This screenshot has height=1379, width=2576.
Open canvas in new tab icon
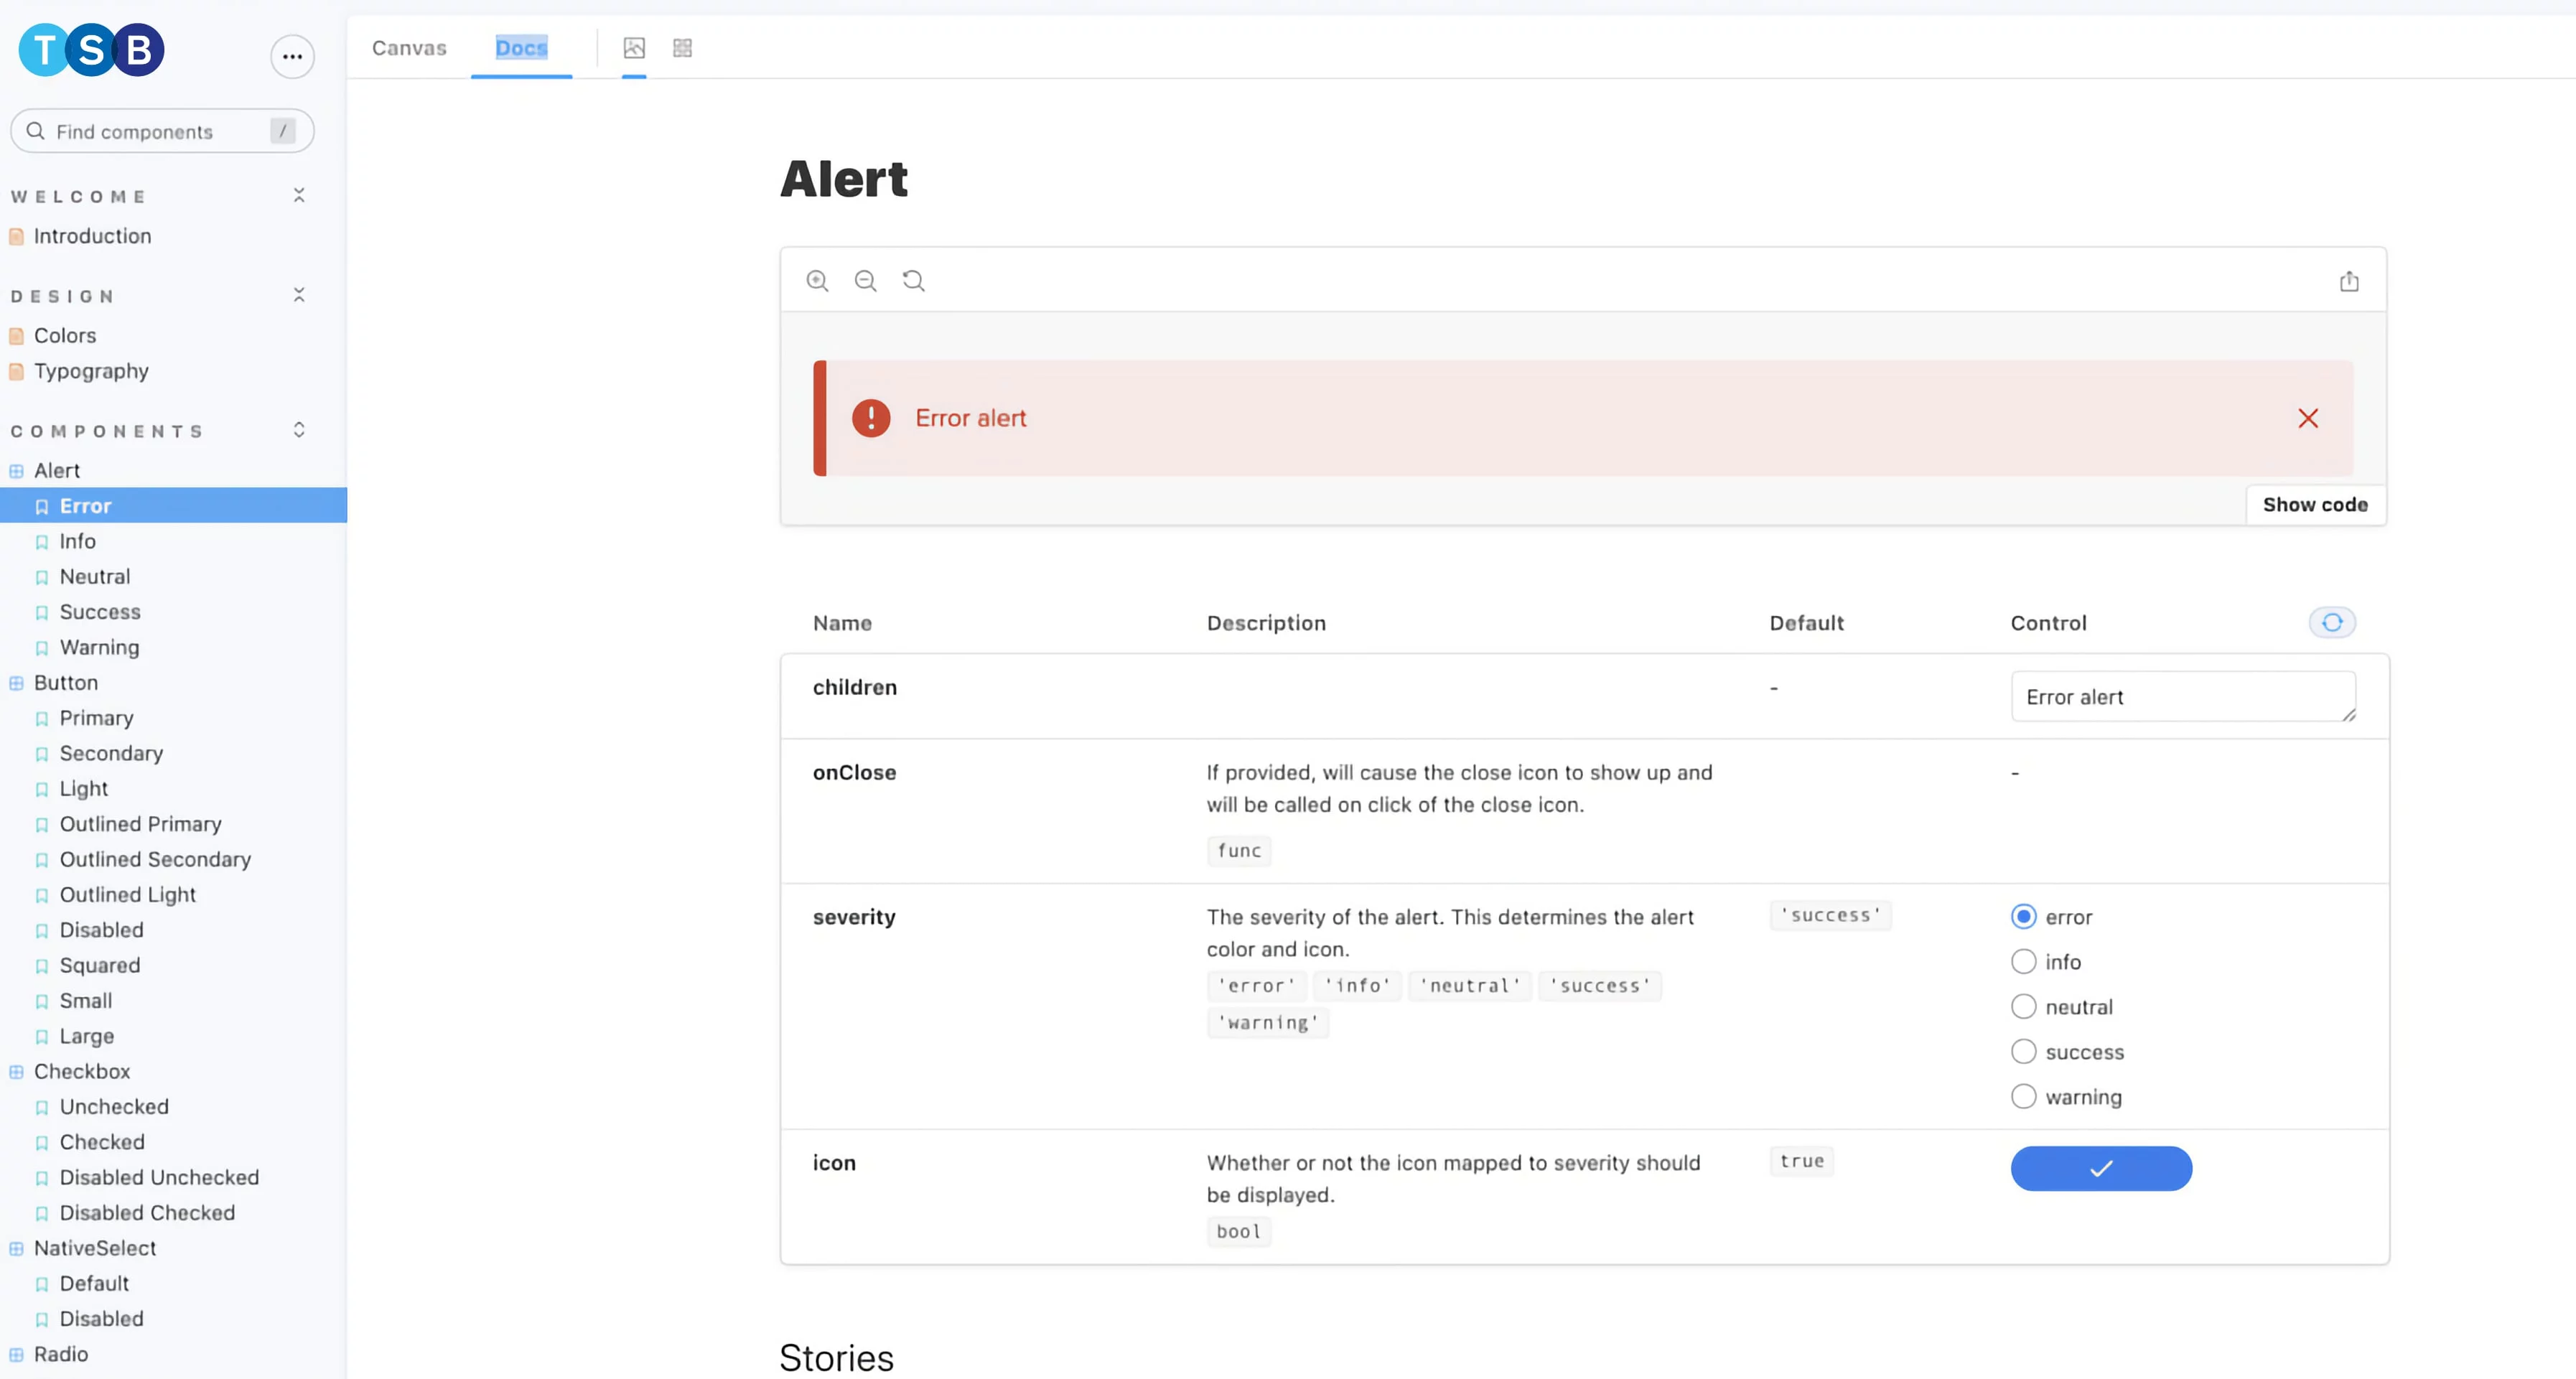click(2349, 282)
